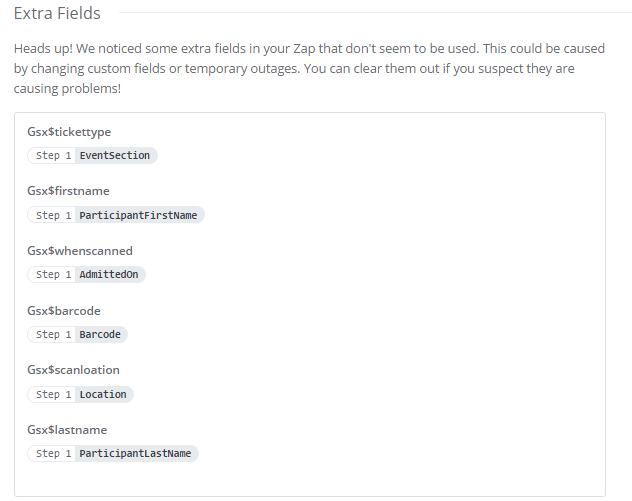632x501 pixels.
Task: Select the Barcode field tag
Action: tap(101, 335)
